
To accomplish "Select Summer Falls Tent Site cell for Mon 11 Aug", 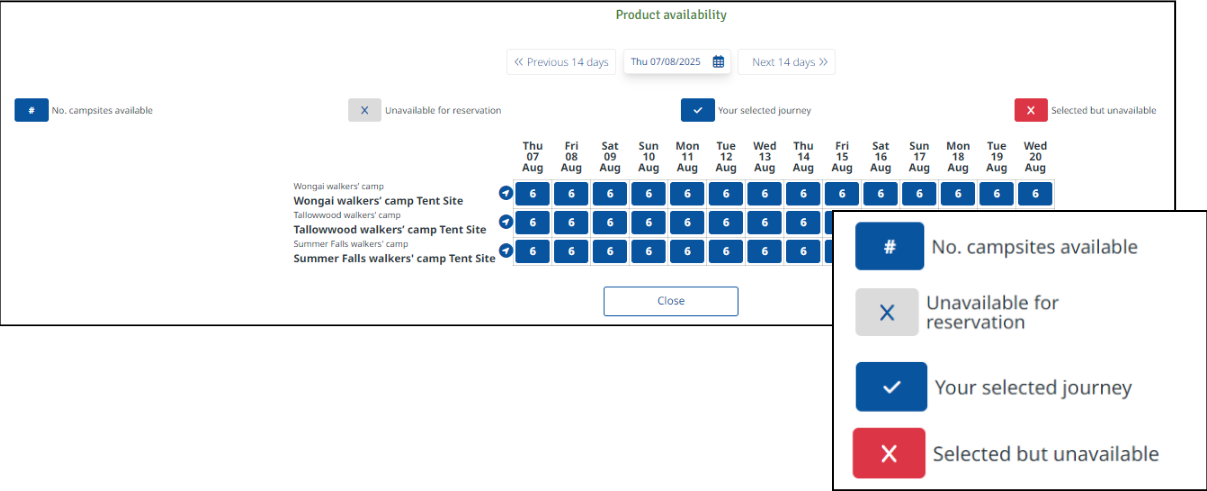I will click(687, 251).
